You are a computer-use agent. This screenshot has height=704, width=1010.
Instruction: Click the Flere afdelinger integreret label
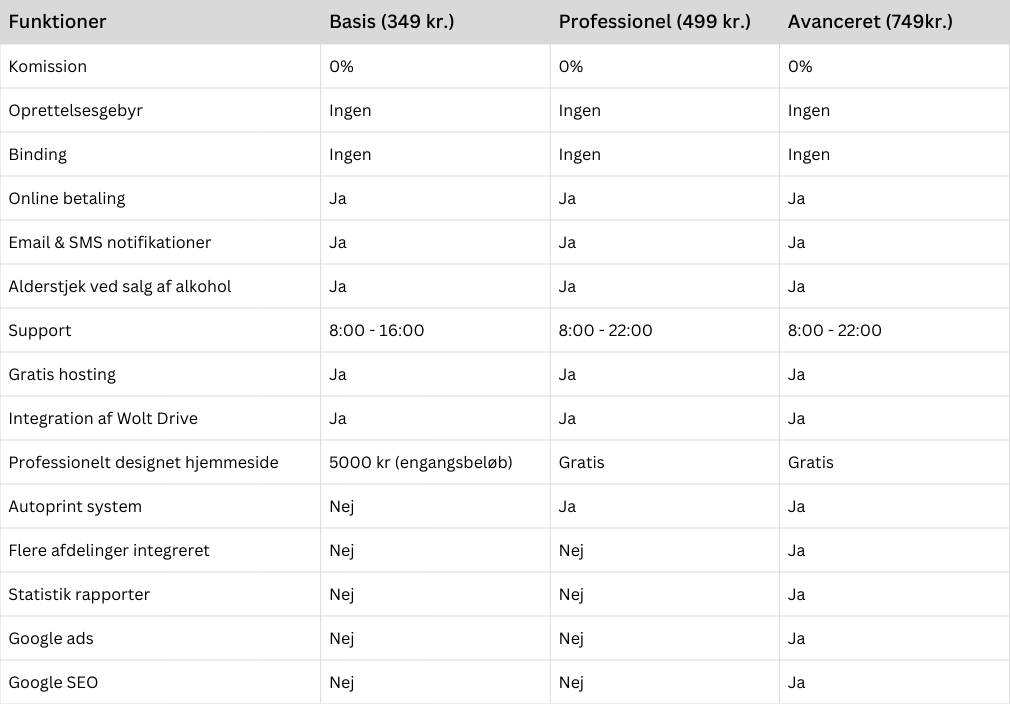pyautogui.click(x=109, y=550)
